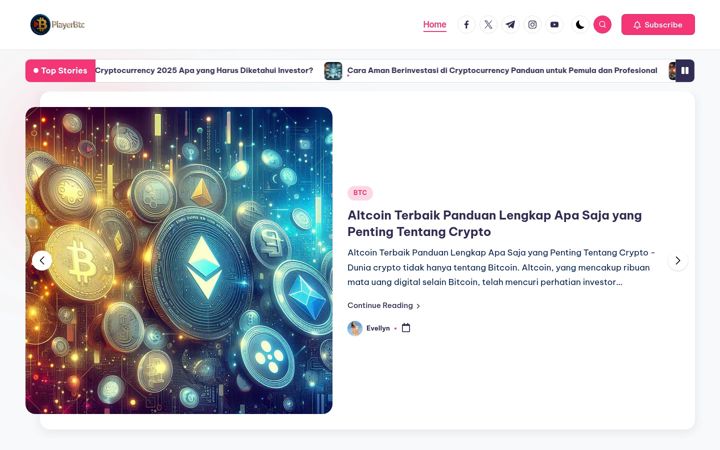
Task: Go to the previous slide arrow
Action: click(x=42, y=260)
